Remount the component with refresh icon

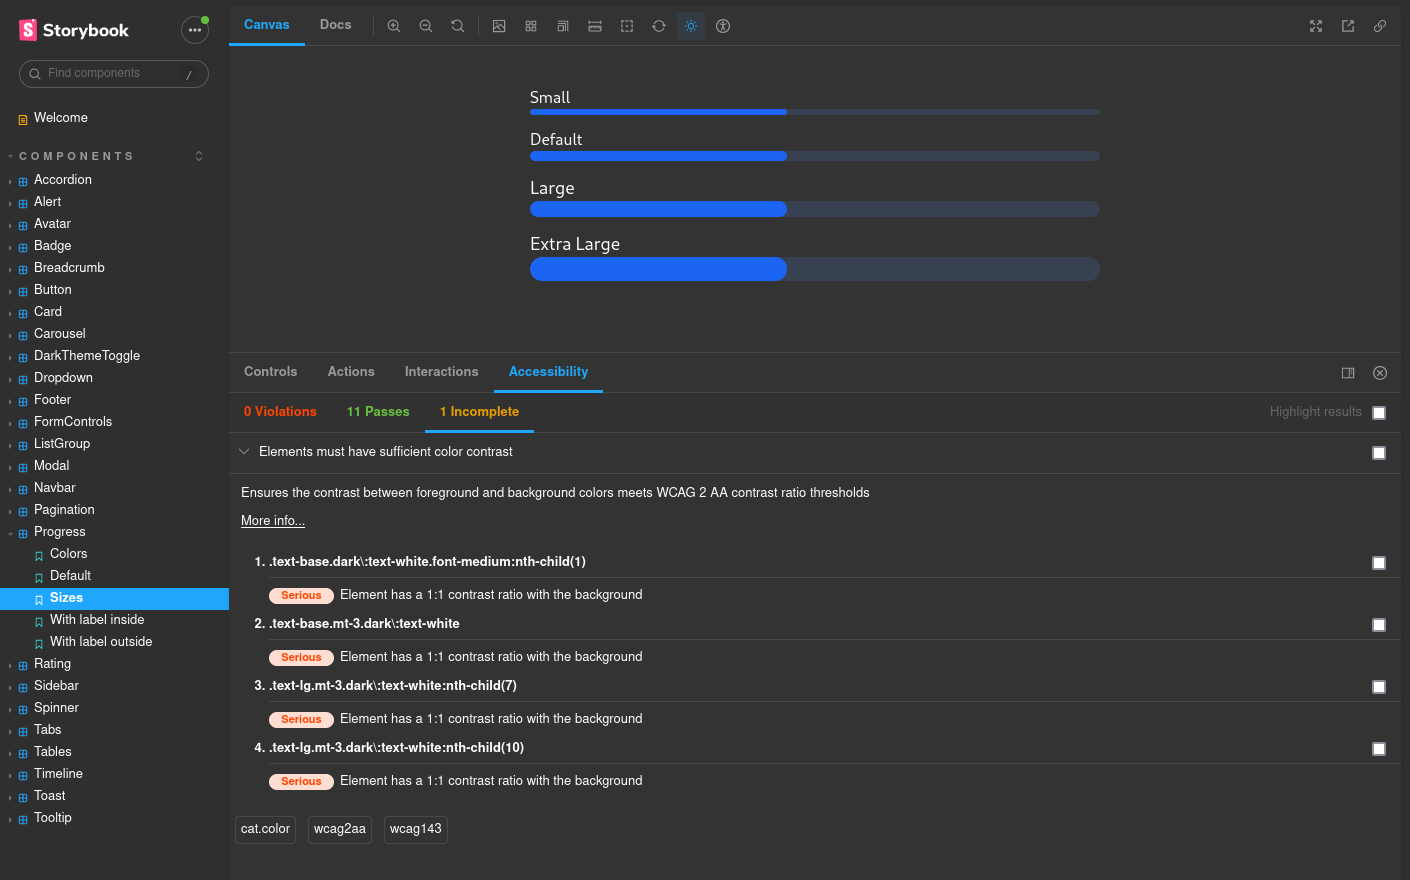(658, 26)
